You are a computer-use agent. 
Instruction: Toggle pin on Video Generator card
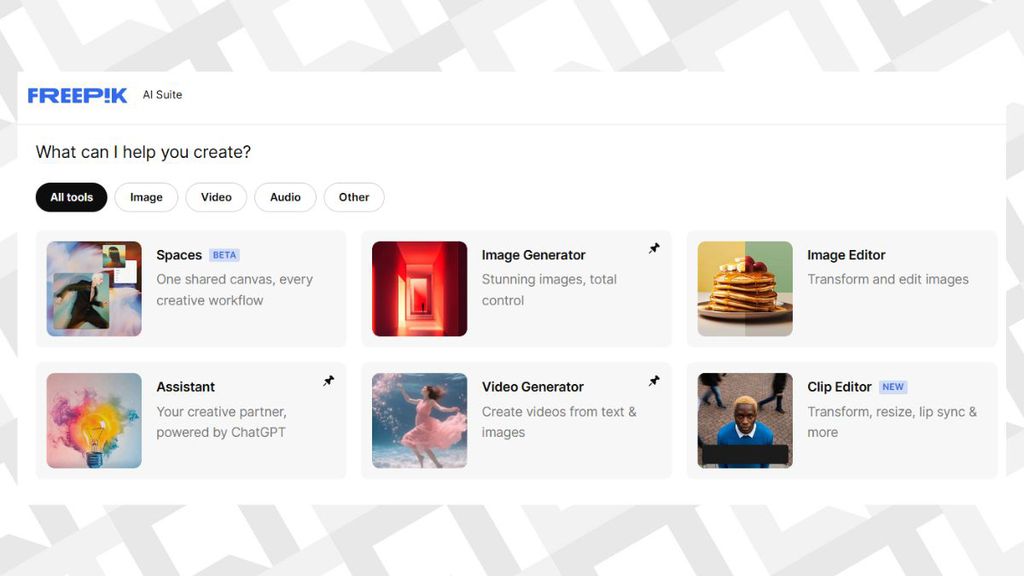(x=654, y=381)
